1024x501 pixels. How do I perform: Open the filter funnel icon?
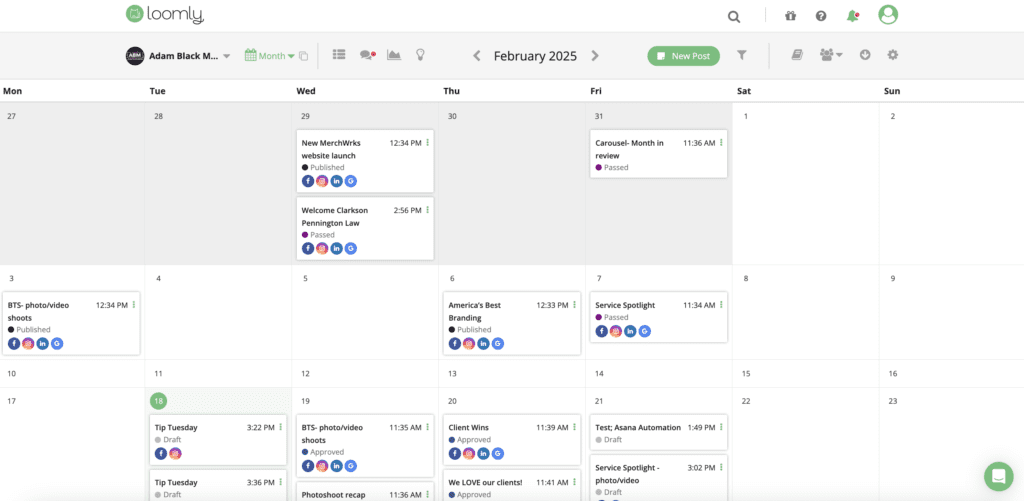click(x=742, y=56)
